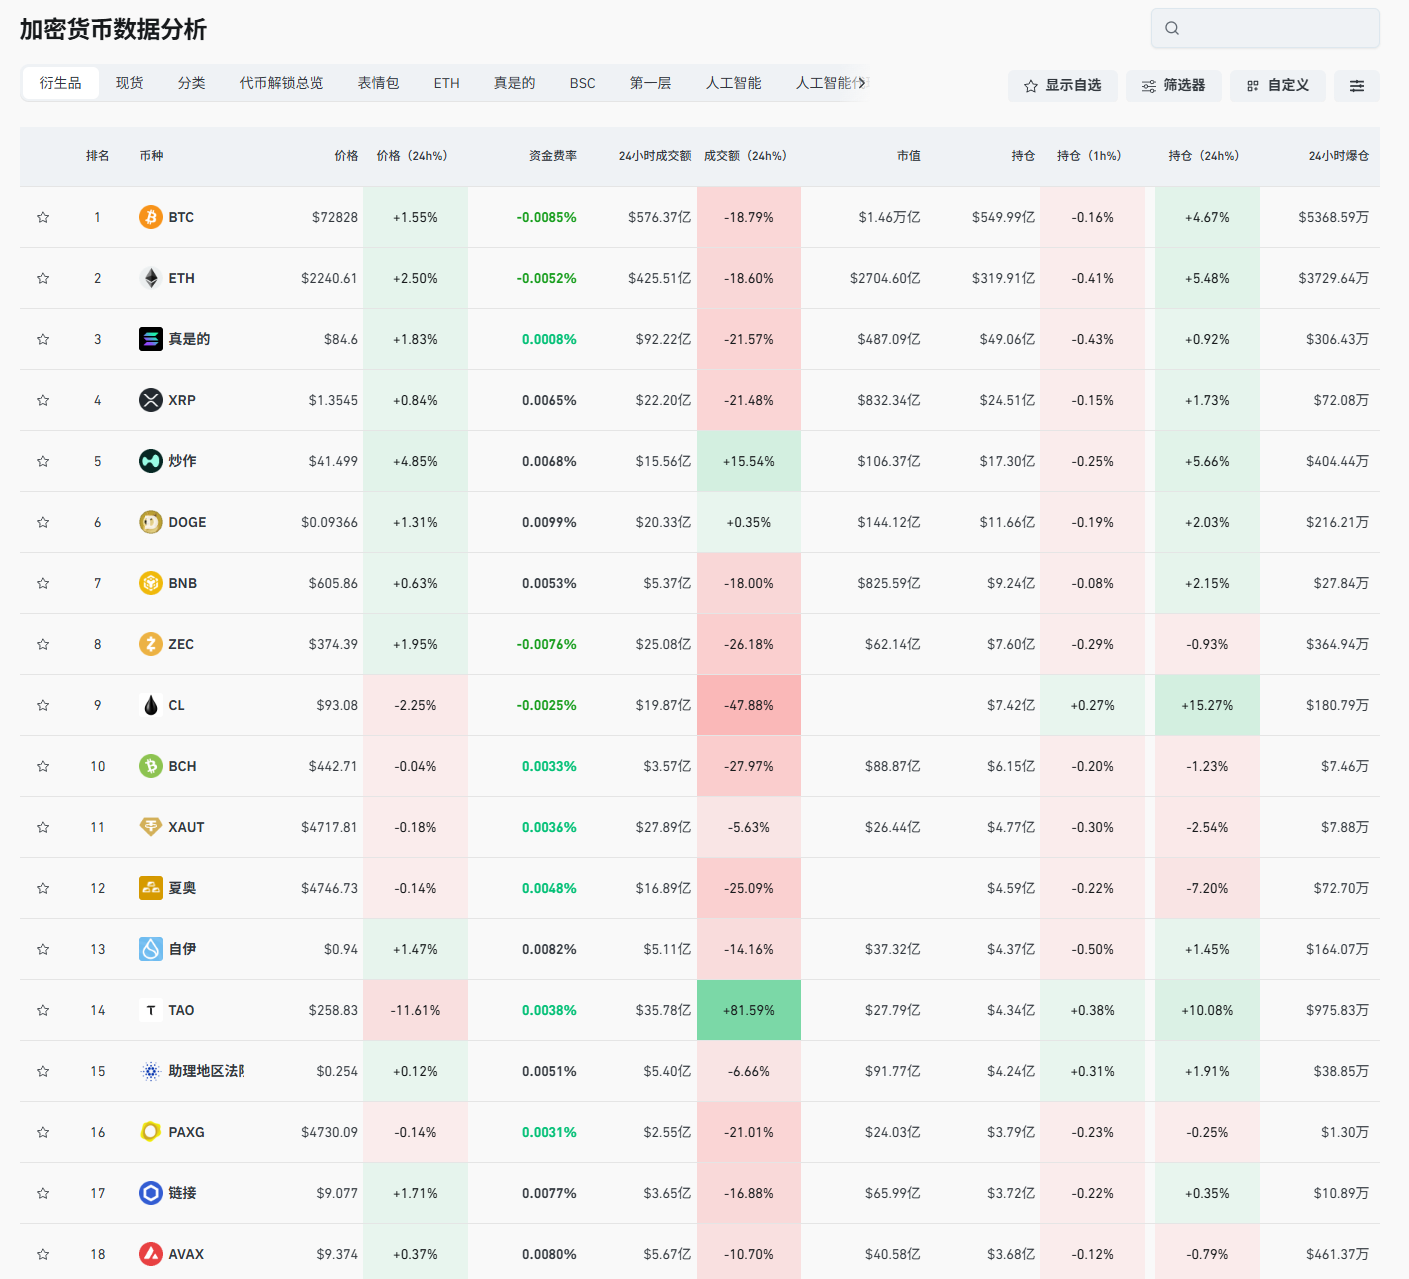Click the Ethereum diamond icon
Viewport: 1409px width, 1279px height.
click(150, 278)
